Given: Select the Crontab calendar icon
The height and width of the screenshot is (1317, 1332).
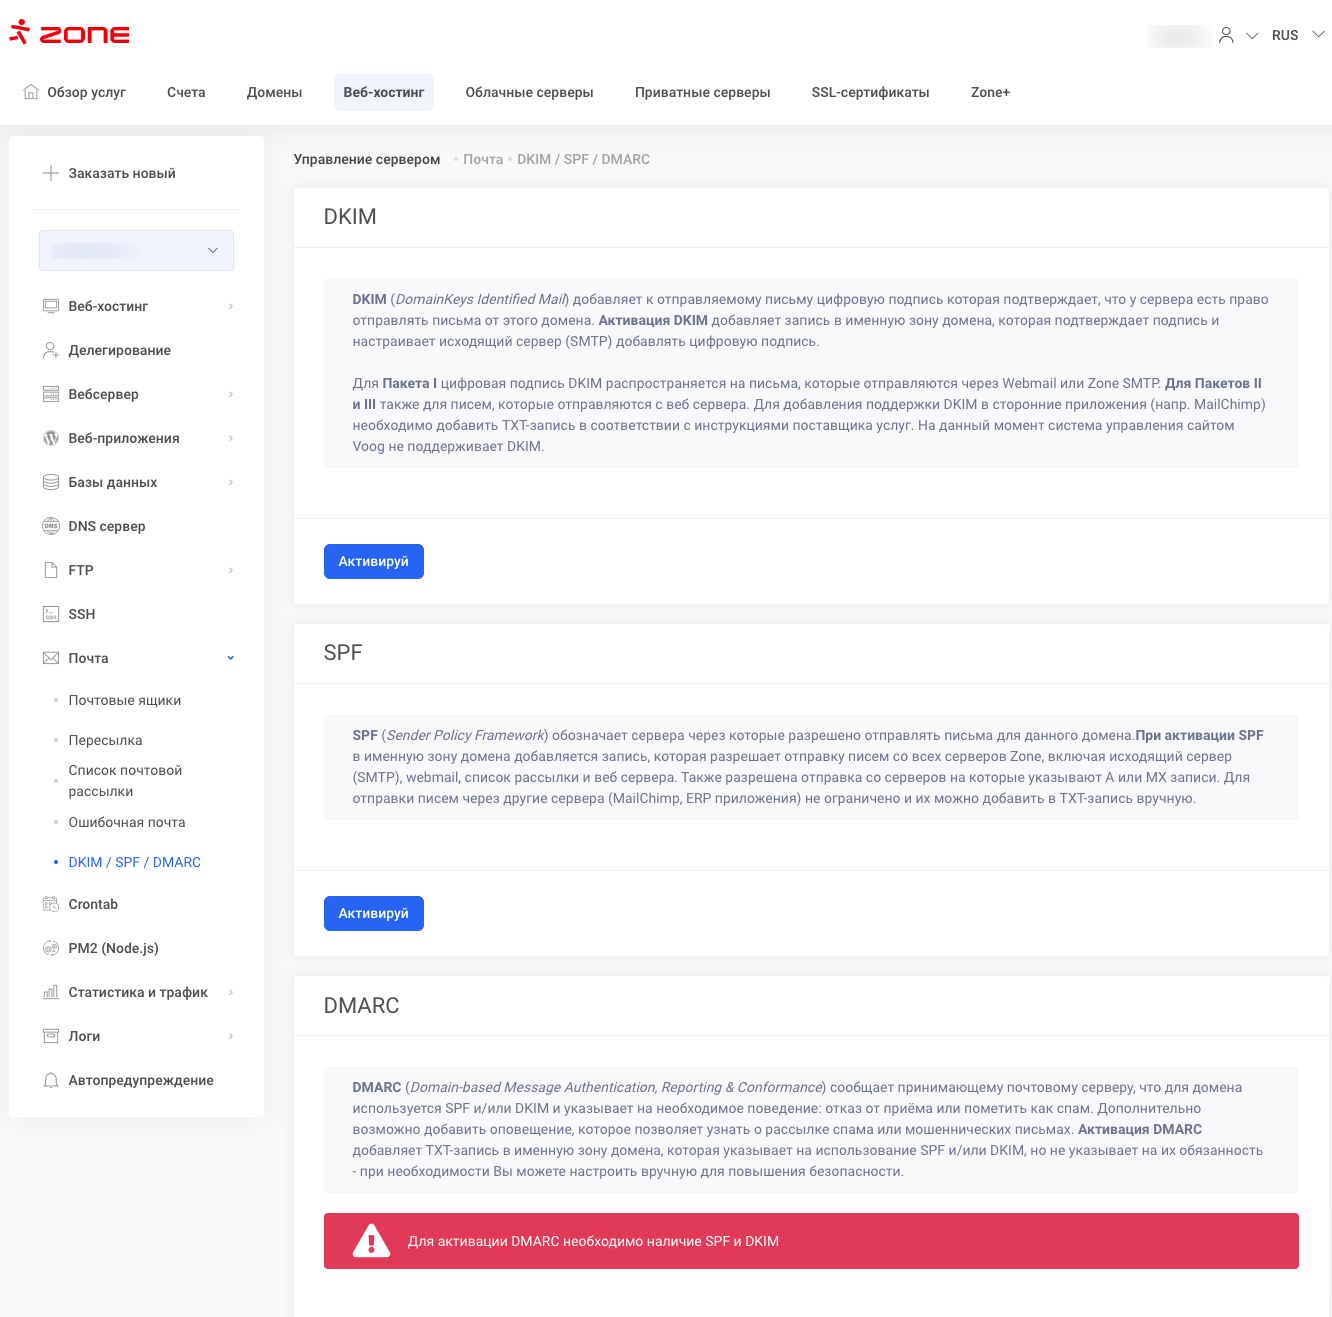Looking at the screenshot, I should coord(51,904).
